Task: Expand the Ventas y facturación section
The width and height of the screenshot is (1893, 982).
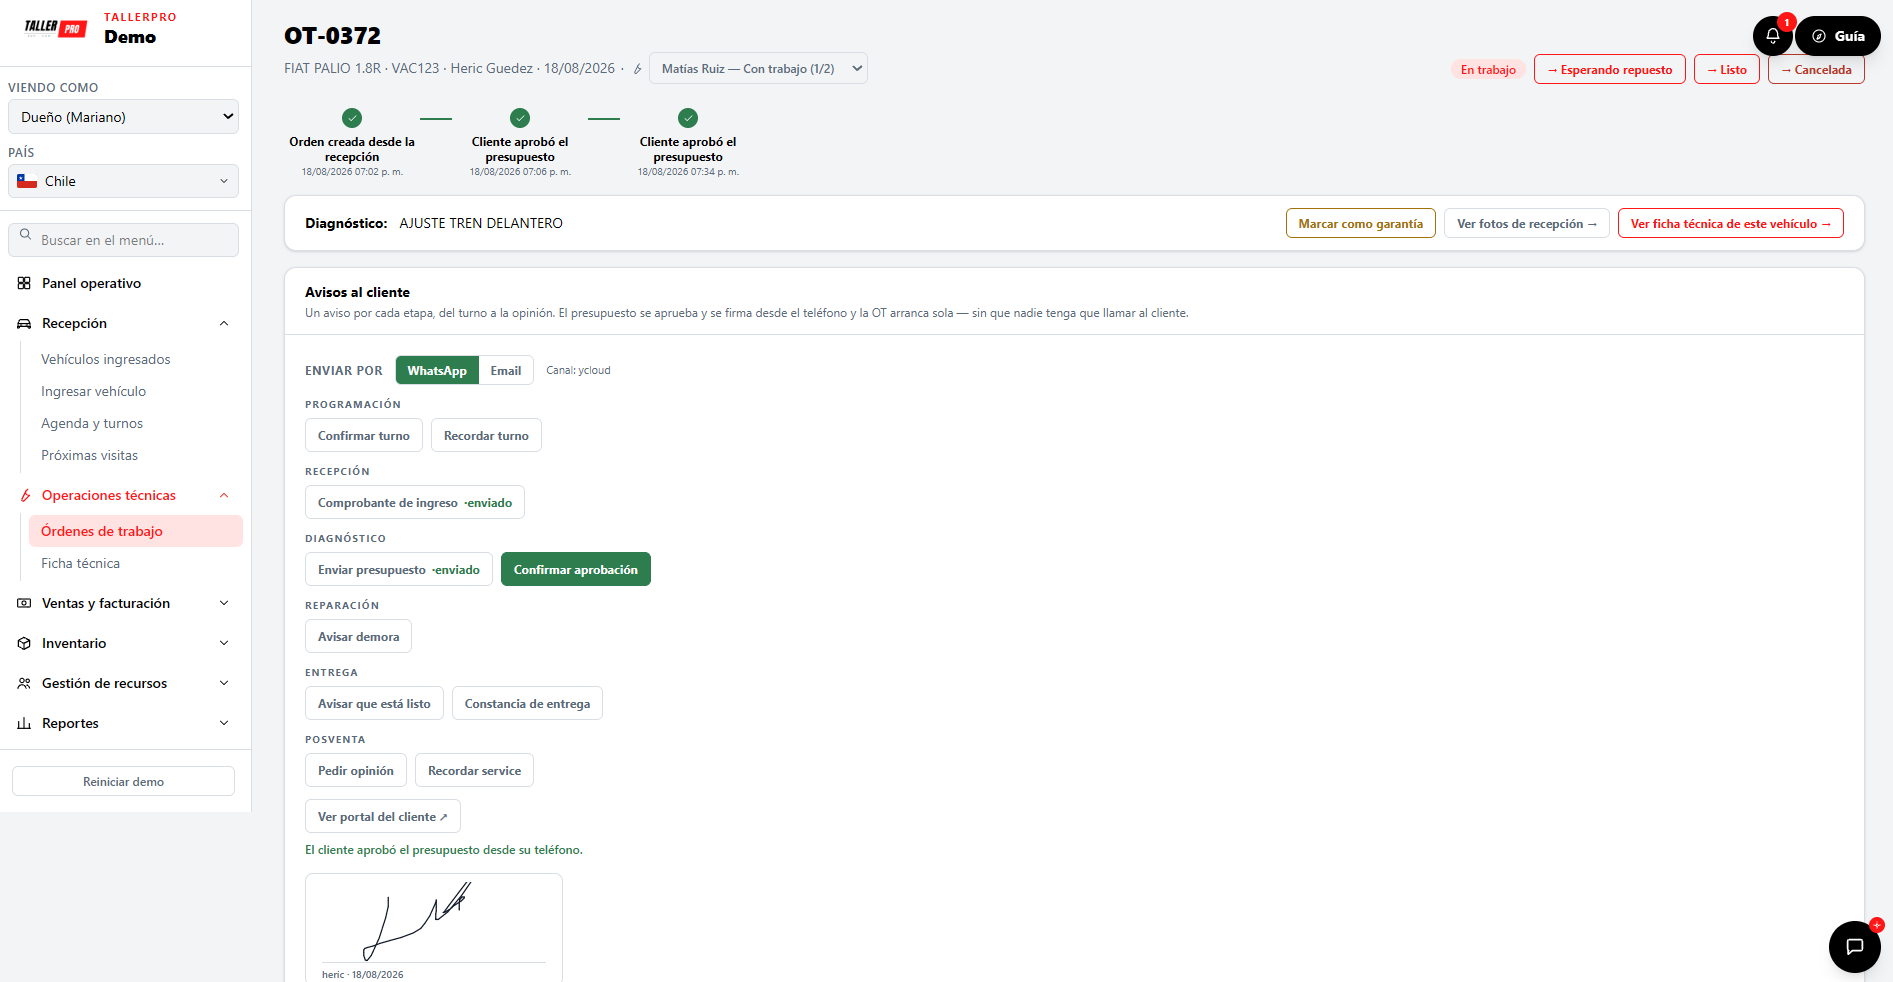Action: [224, 603]
